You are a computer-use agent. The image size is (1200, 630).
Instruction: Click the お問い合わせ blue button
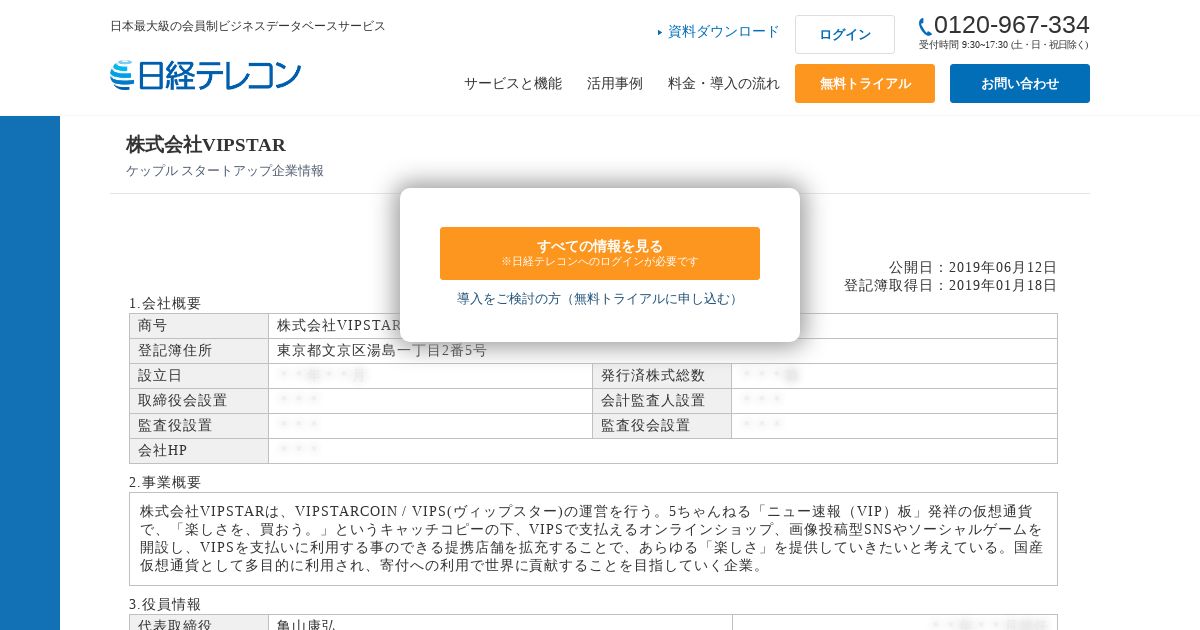(x=1020, y=84)
